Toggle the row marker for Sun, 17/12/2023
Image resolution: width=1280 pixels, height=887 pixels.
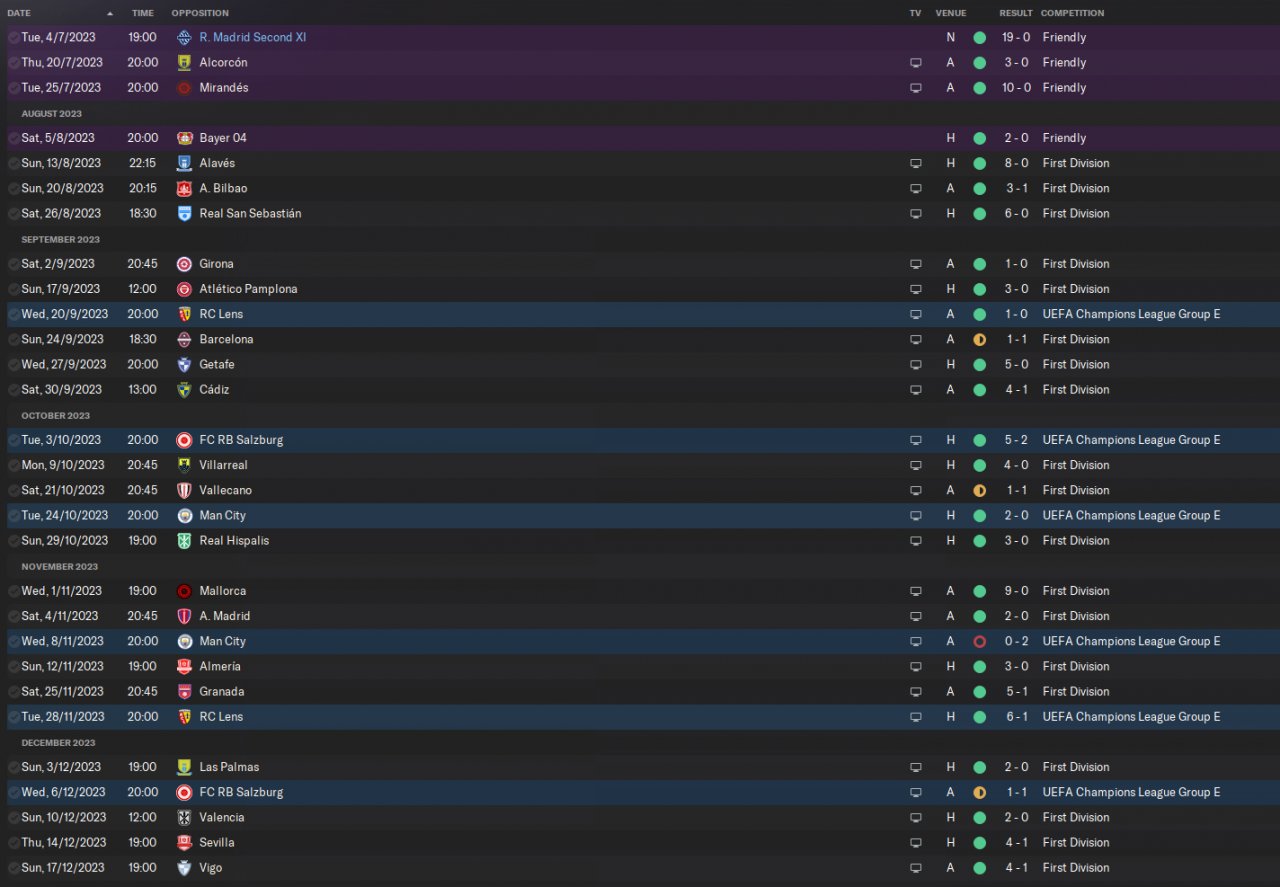[x=14, y=868]
